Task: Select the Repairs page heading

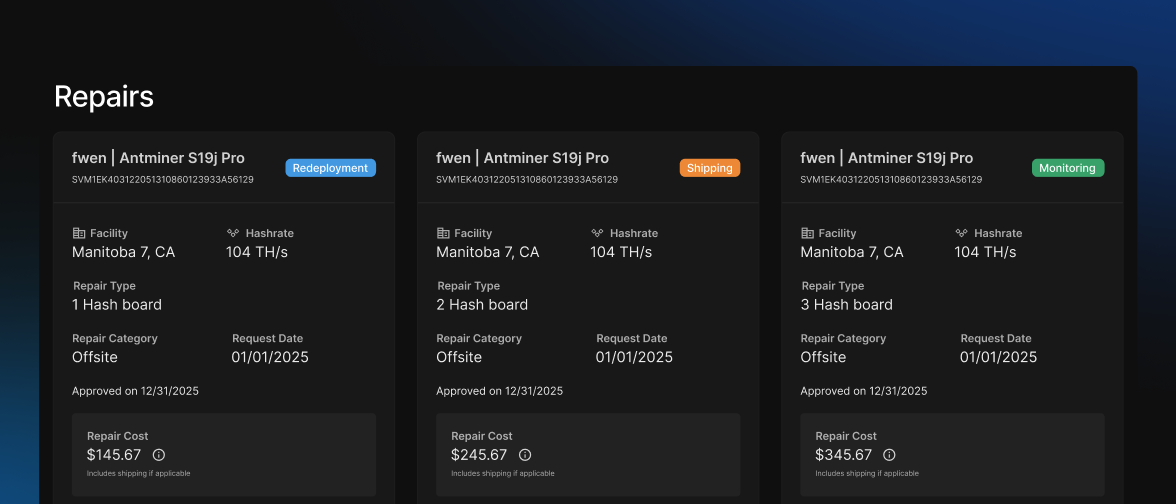Action: click(x=104, y=97)
